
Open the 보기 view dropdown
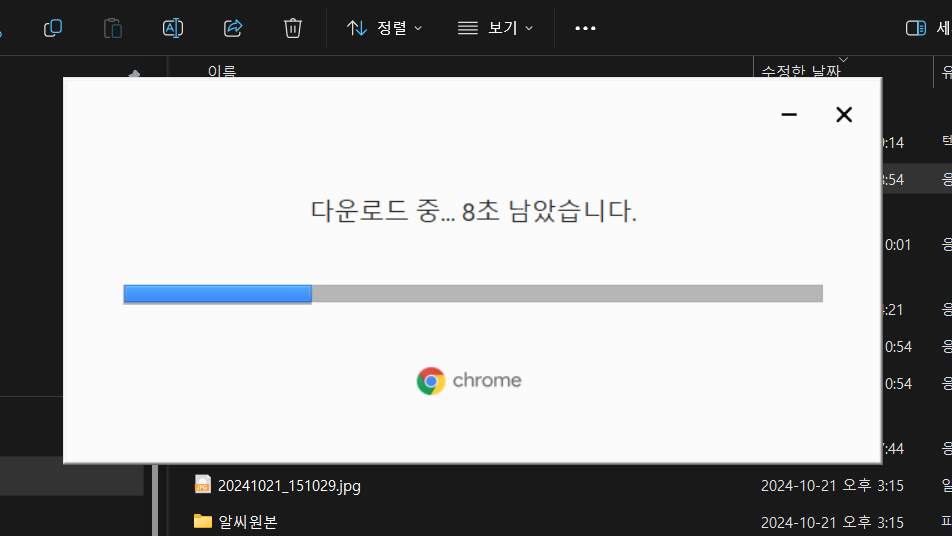click(495, 28)
